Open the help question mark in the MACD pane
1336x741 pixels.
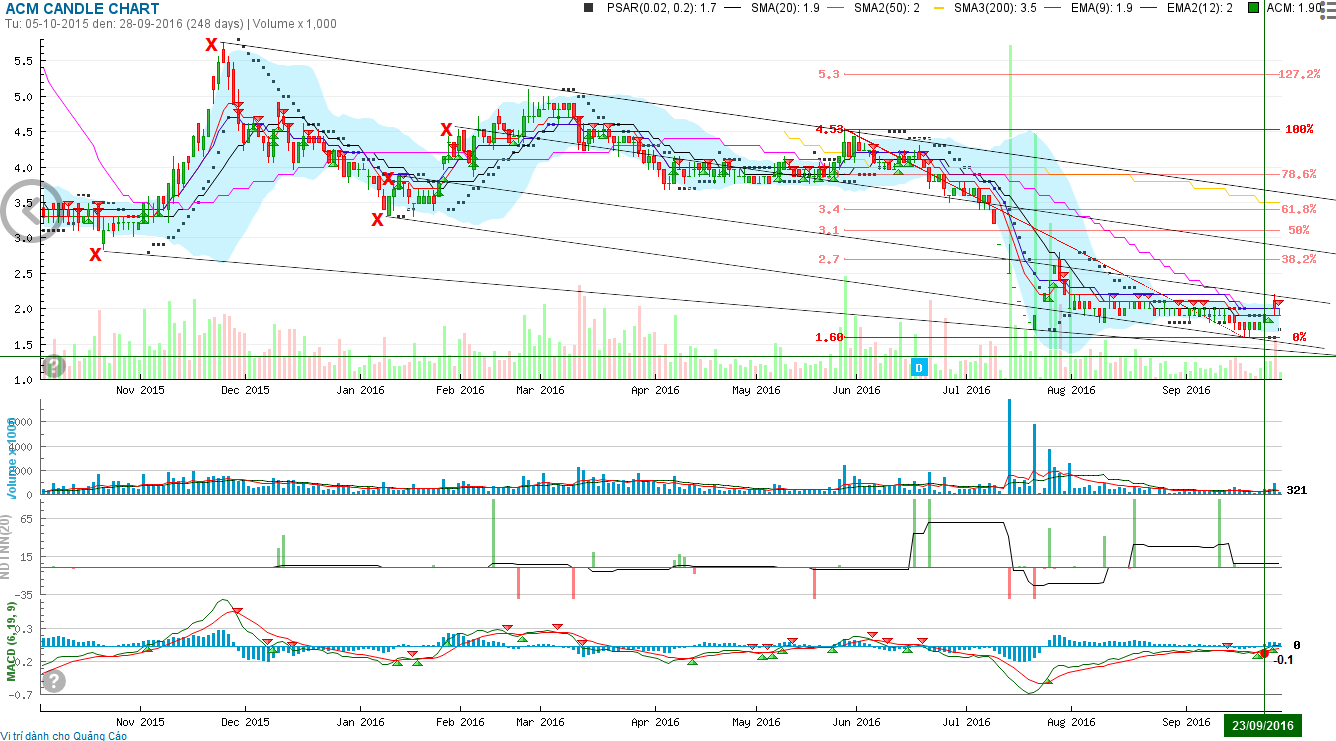pos(54,681)
